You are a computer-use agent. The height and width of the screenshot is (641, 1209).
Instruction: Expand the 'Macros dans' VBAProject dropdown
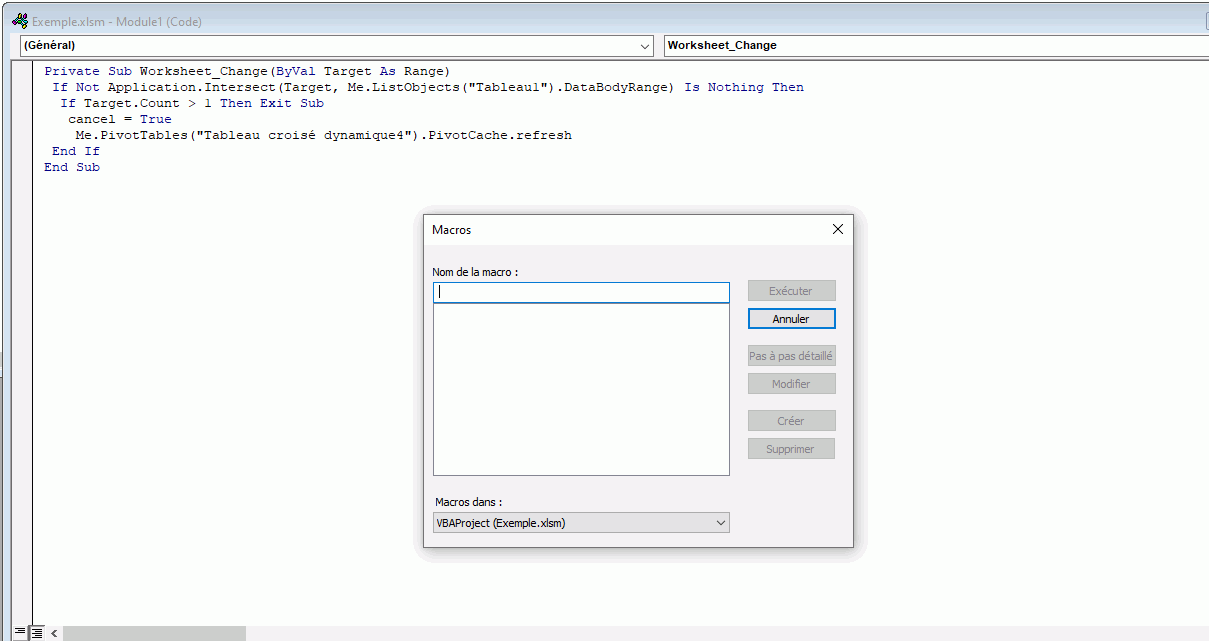coord(720,523)
